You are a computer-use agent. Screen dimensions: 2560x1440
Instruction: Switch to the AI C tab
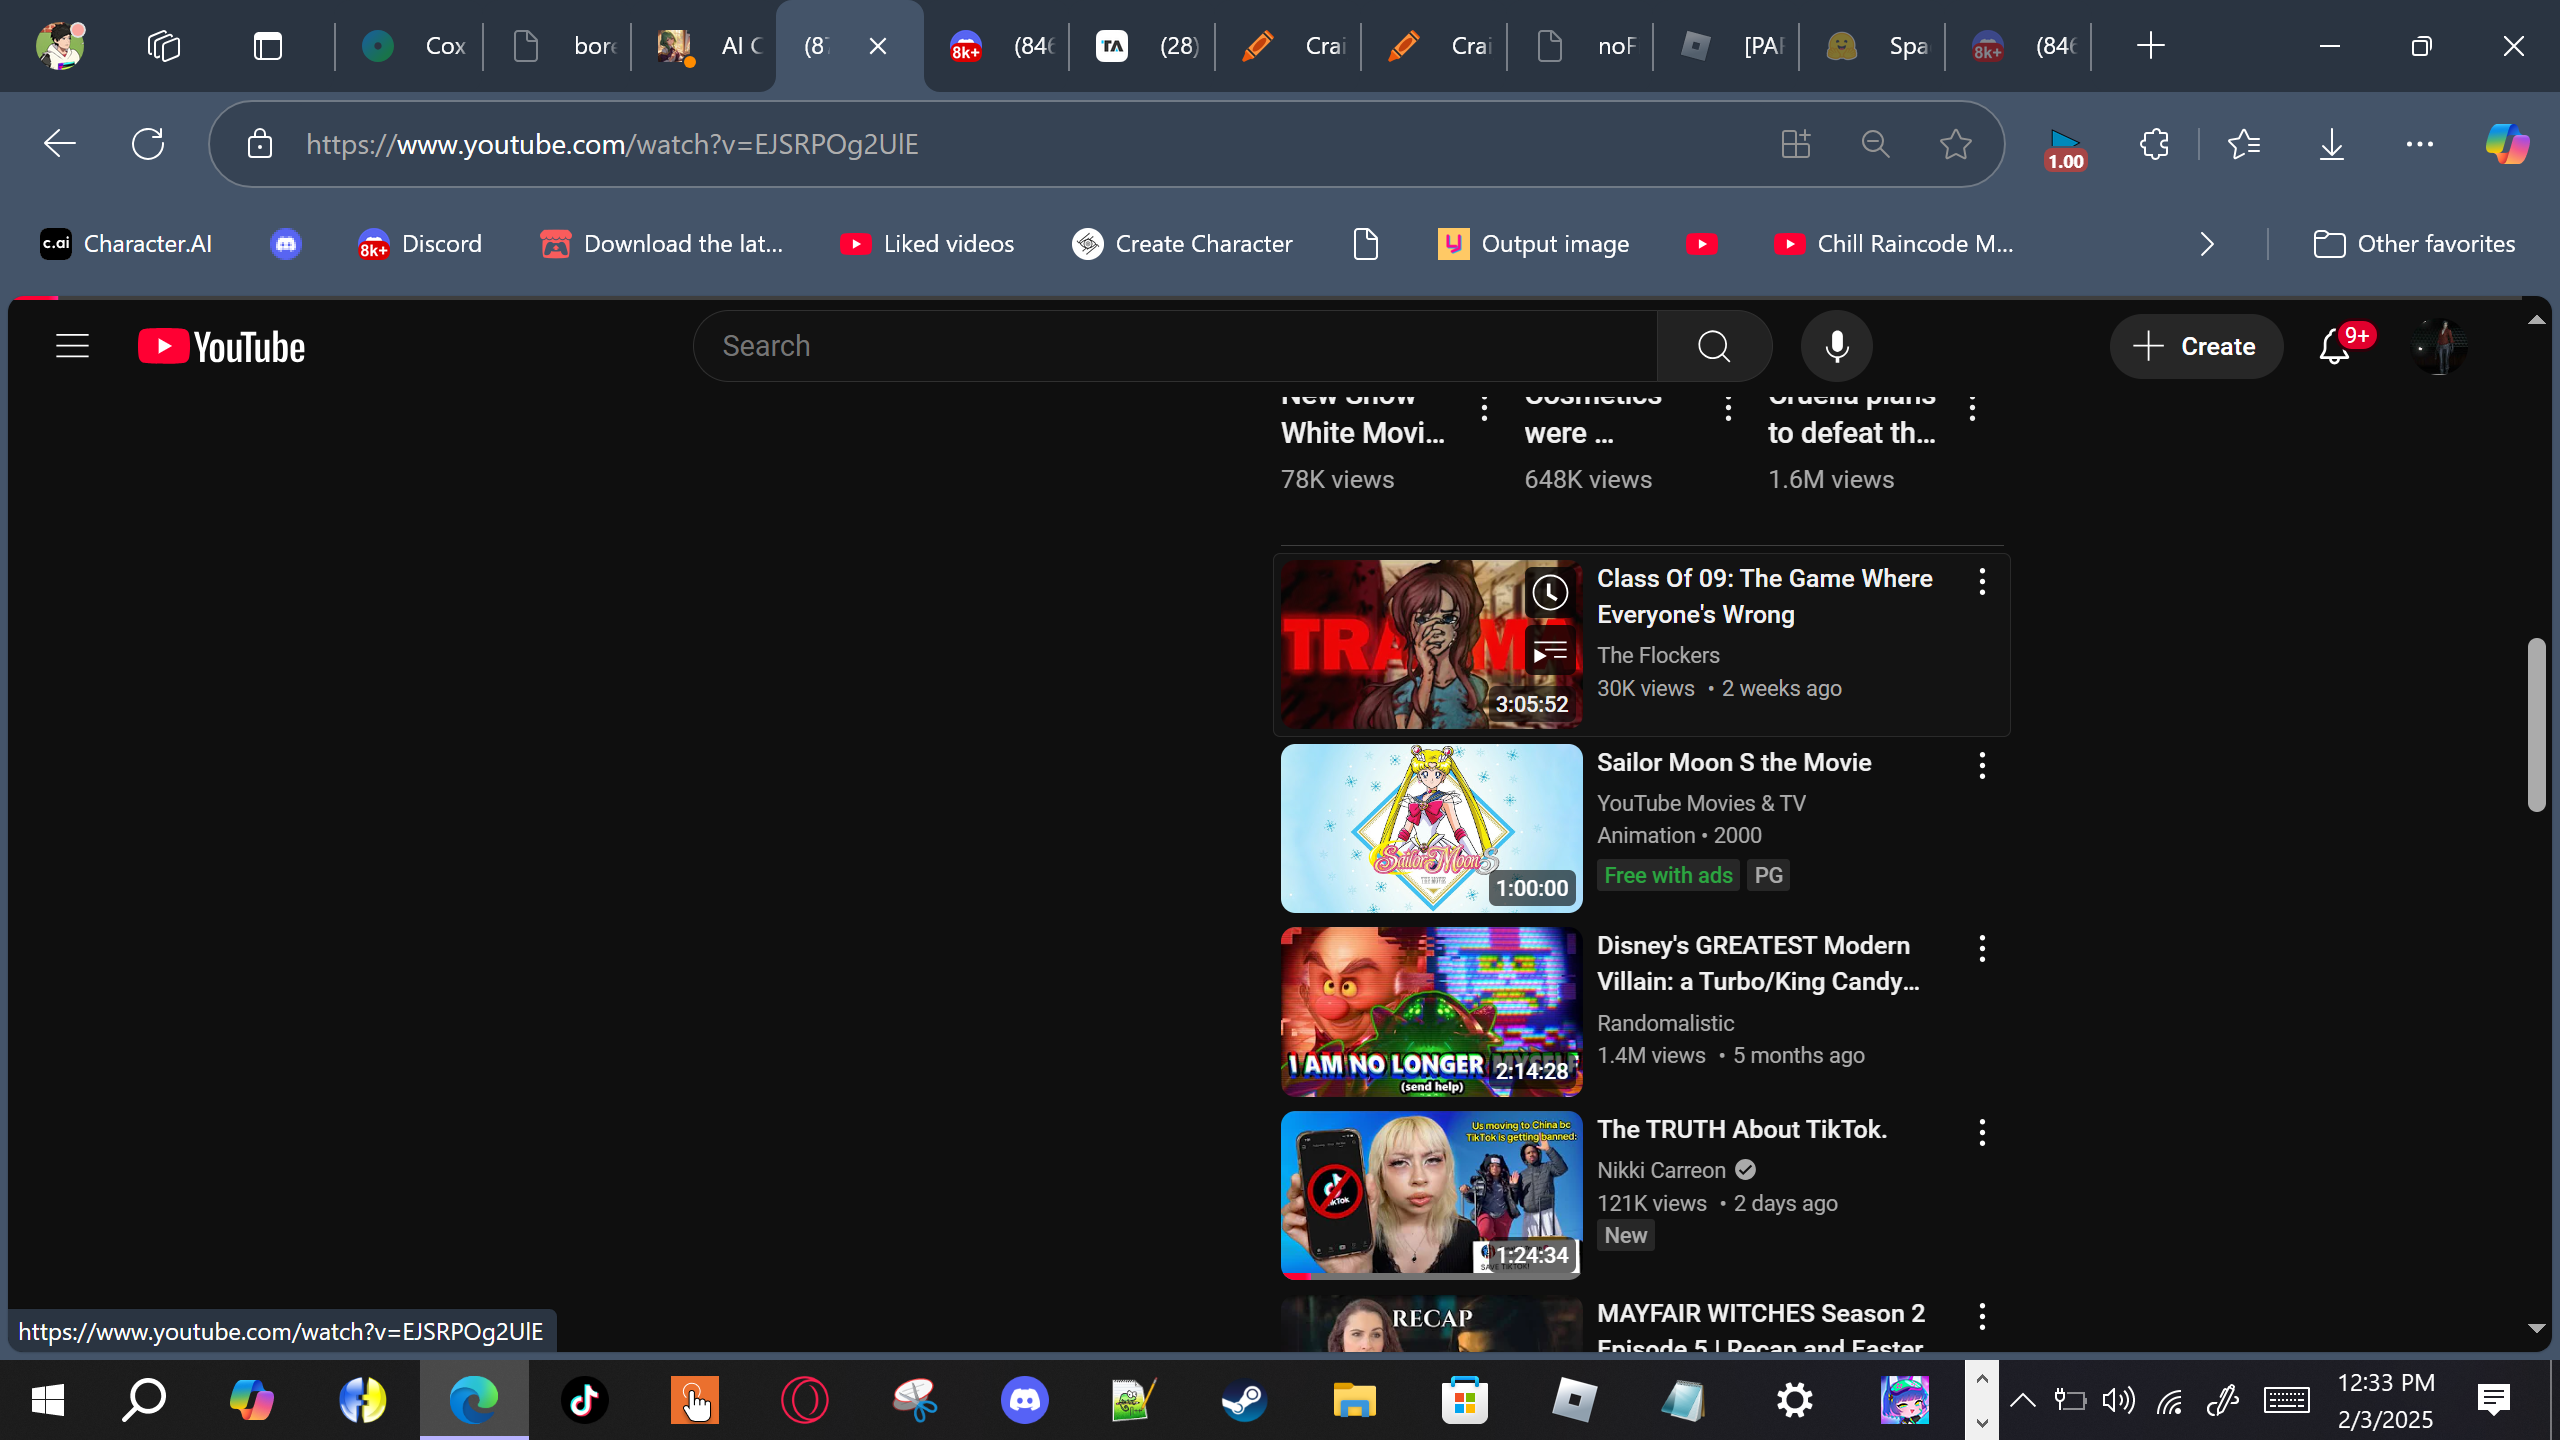(x=704, y=46)
